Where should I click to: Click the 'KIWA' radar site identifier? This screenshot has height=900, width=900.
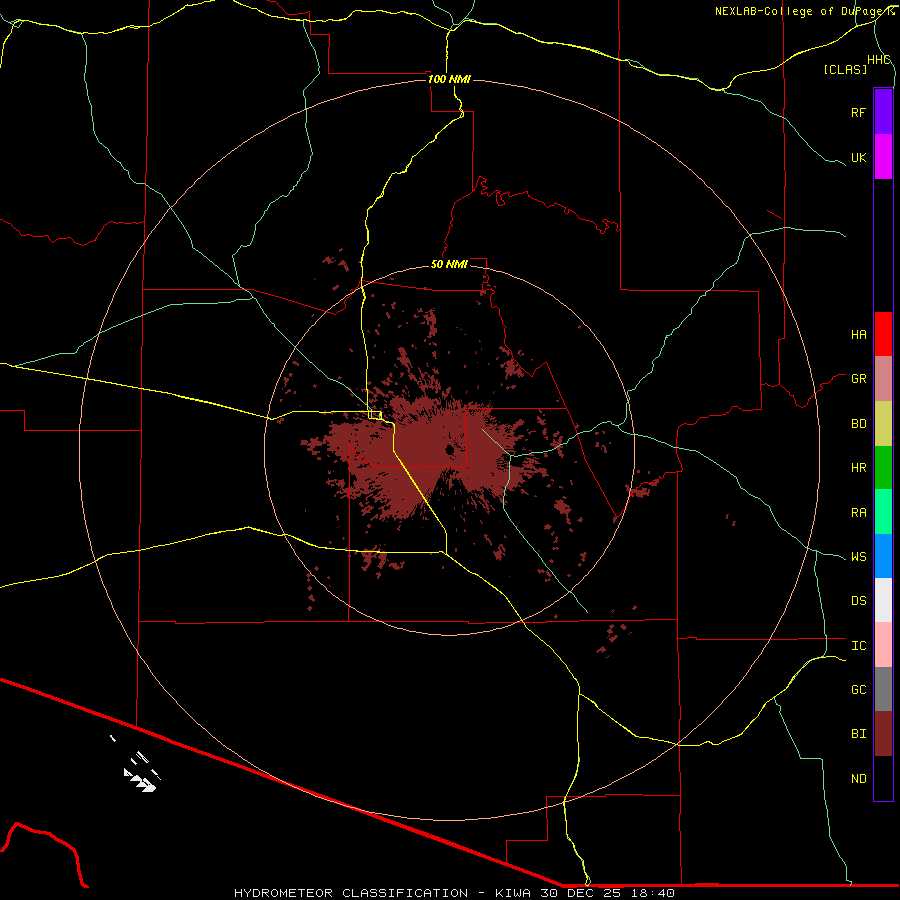513,893
